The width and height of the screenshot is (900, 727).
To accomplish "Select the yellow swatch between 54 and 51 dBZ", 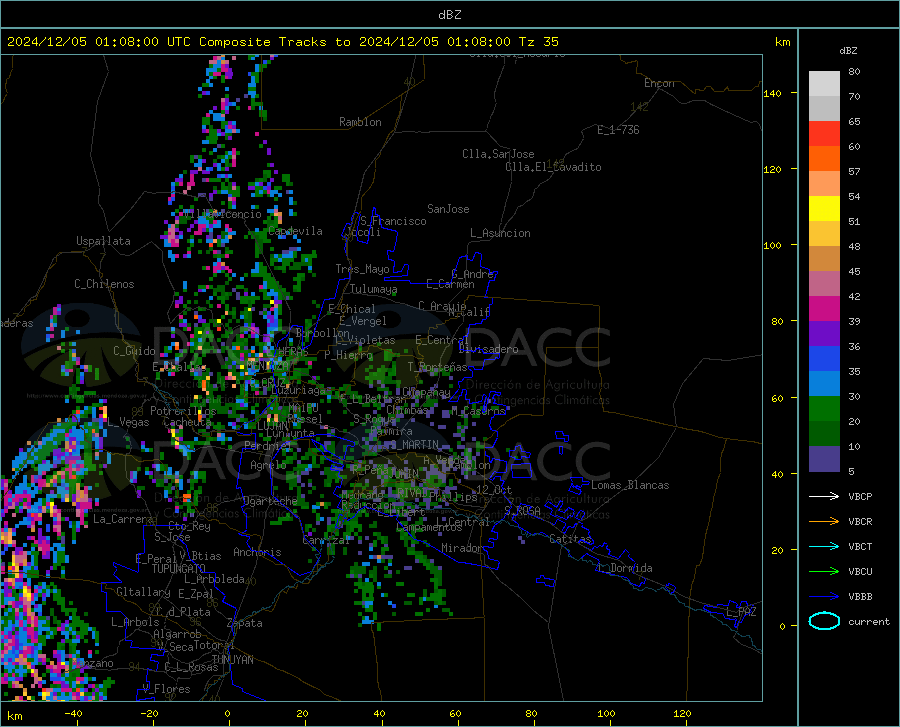I will click(824, 209).
